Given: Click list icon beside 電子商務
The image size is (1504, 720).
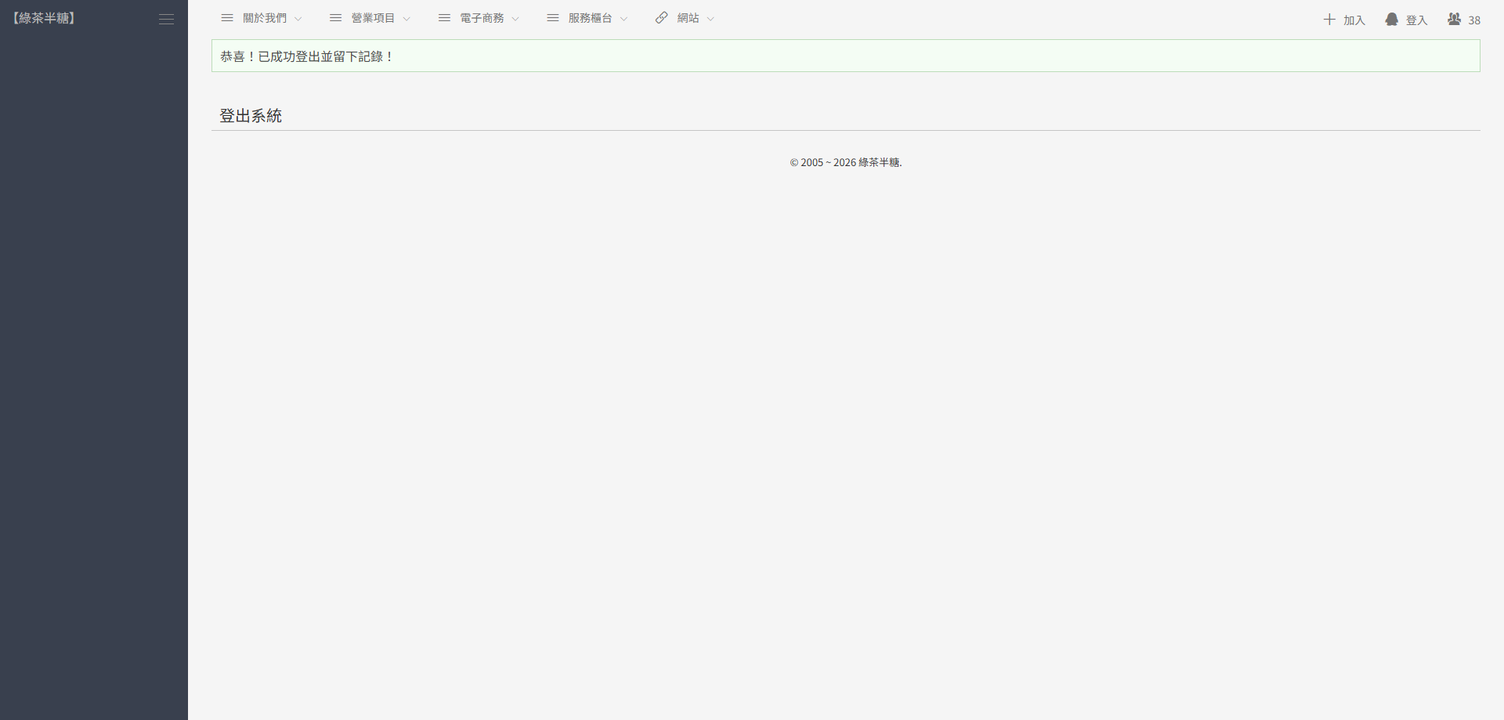Looking at the screenshot, I should (444, 18).
